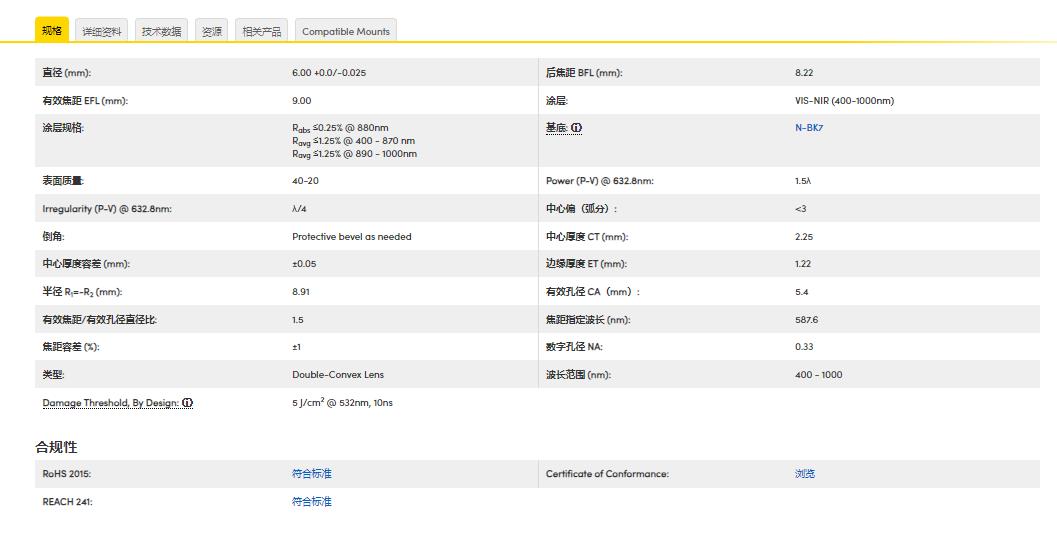The width and height of the screenshot is (1057, 545).
Task: Click 符合标准 link for REACH 241
Action: (x=311, y=502)
